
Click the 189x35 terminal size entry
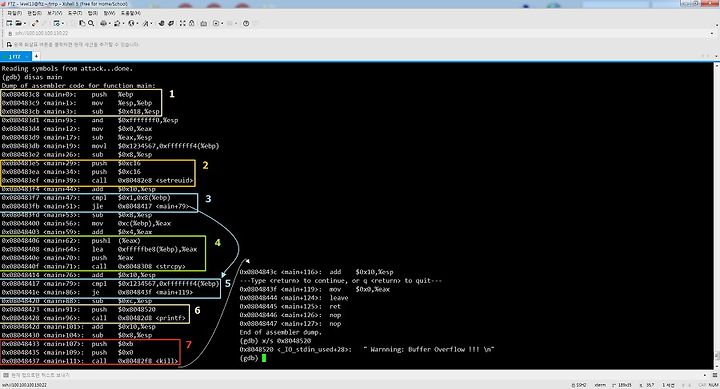click(622, 385)
